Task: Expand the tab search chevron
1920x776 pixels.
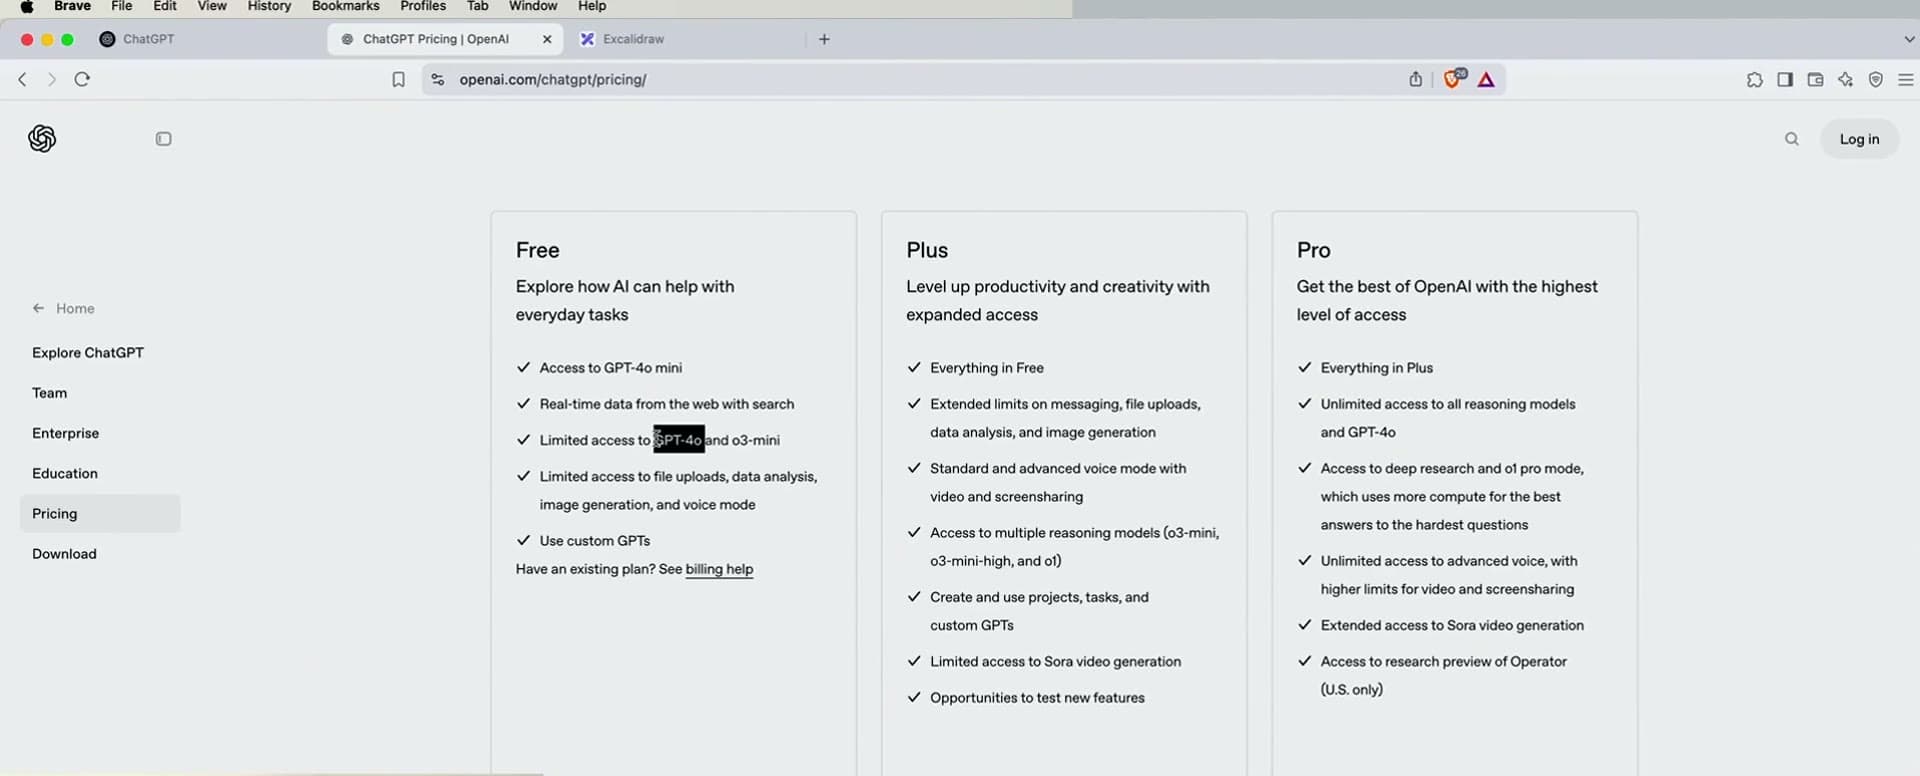Action: pyautogui.click(x=1909, y=39)
